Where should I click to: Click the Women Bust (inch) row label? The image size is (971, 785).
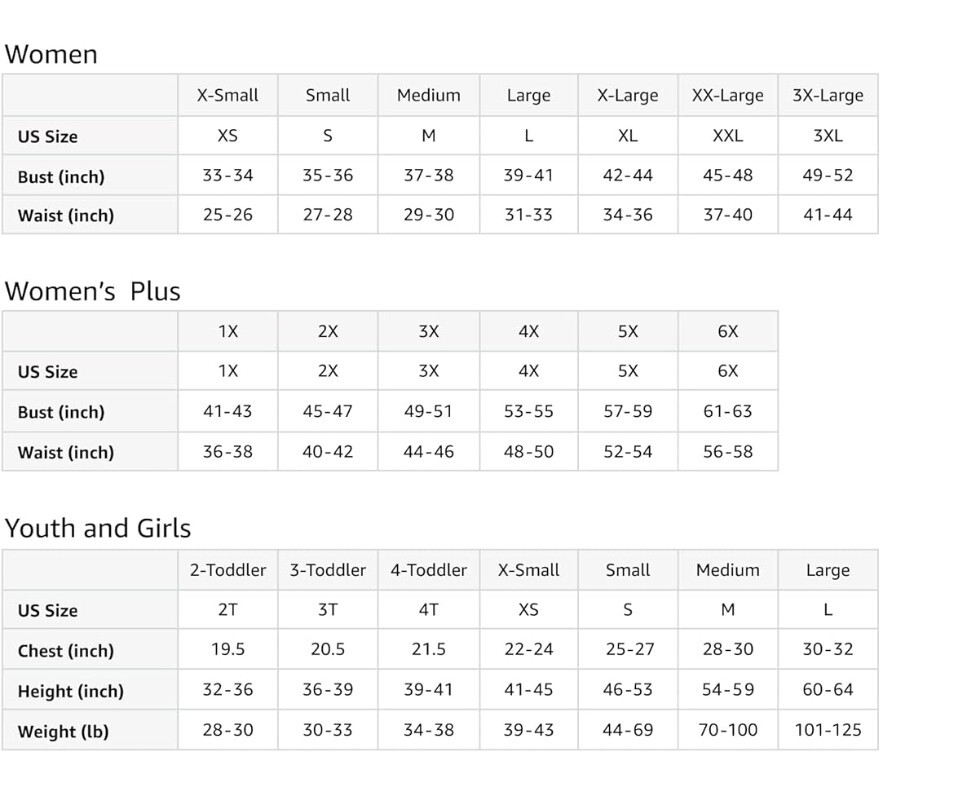click(x=61, y=177)
